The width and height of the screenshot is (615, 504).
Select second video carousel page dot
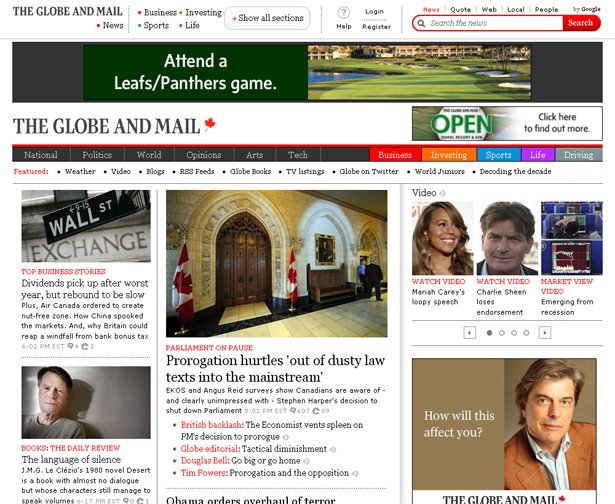click(x=502, y=333)
